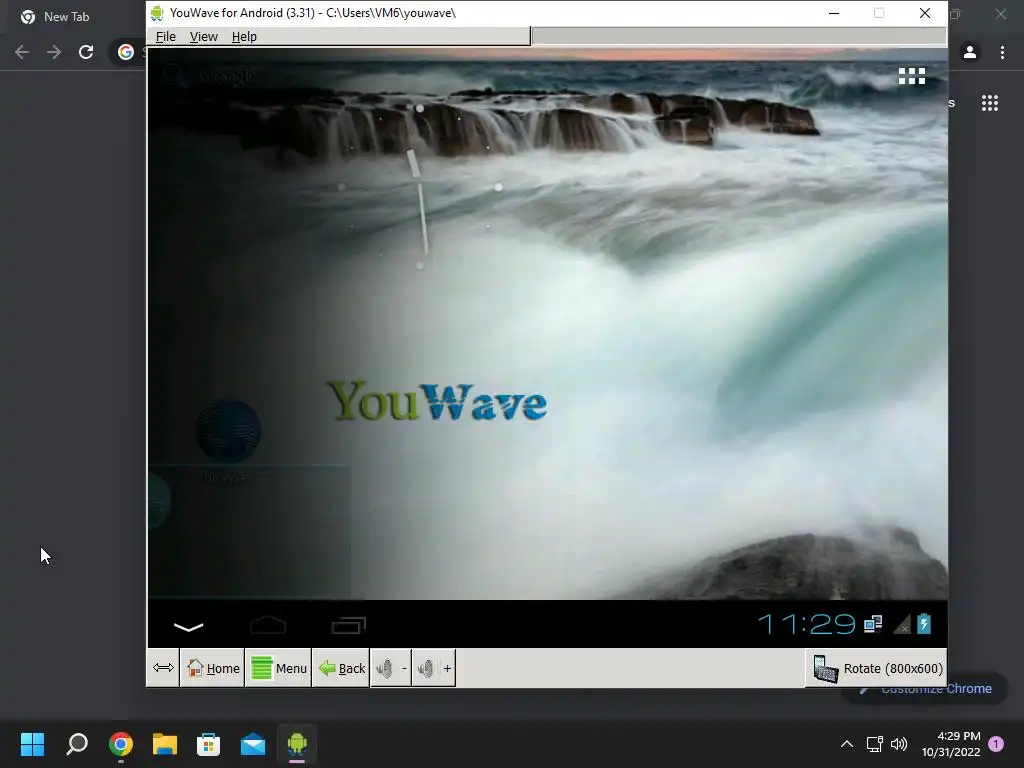Image resolution: width=1024 pixels, height=768 pixels.
Task: Click the YouWave title bar Android icon
Action: click(x=157, y=13)
